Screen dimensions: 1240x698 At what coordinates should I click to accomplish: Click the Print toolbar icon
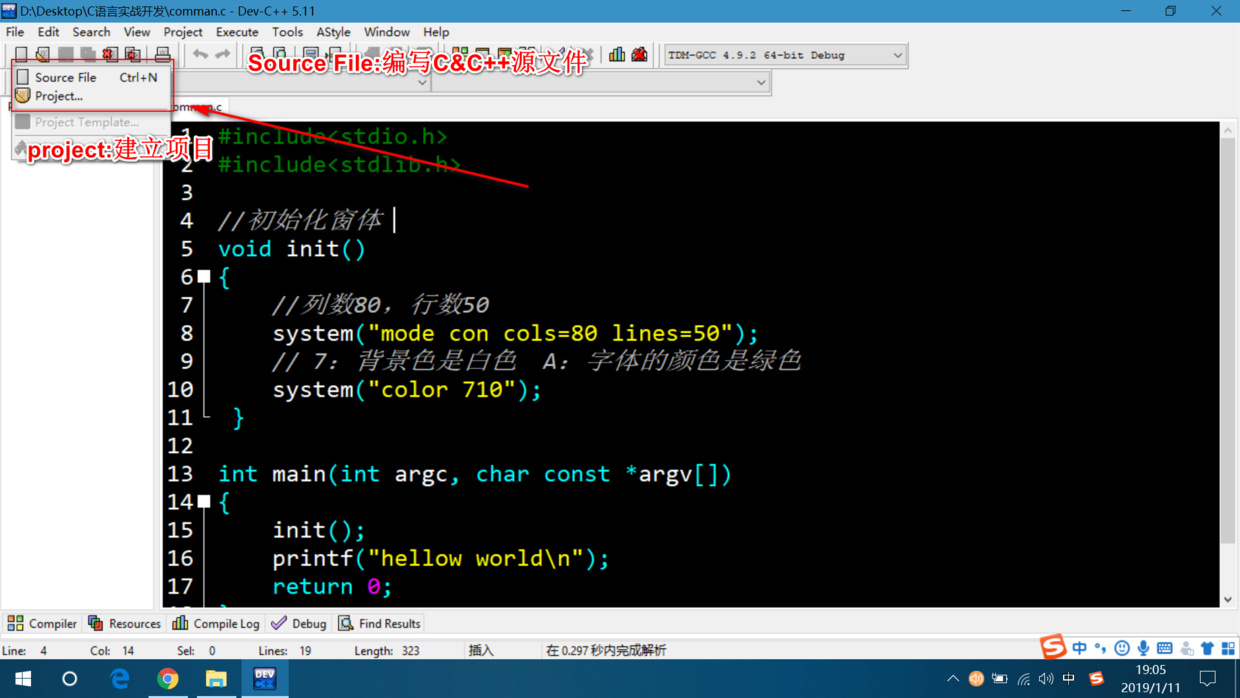(x=162, y=54)
